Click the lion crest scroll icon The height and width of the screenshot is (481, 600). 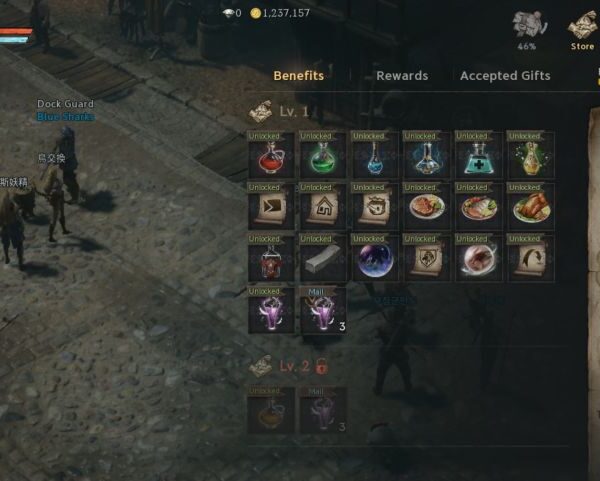click(426, 259)
